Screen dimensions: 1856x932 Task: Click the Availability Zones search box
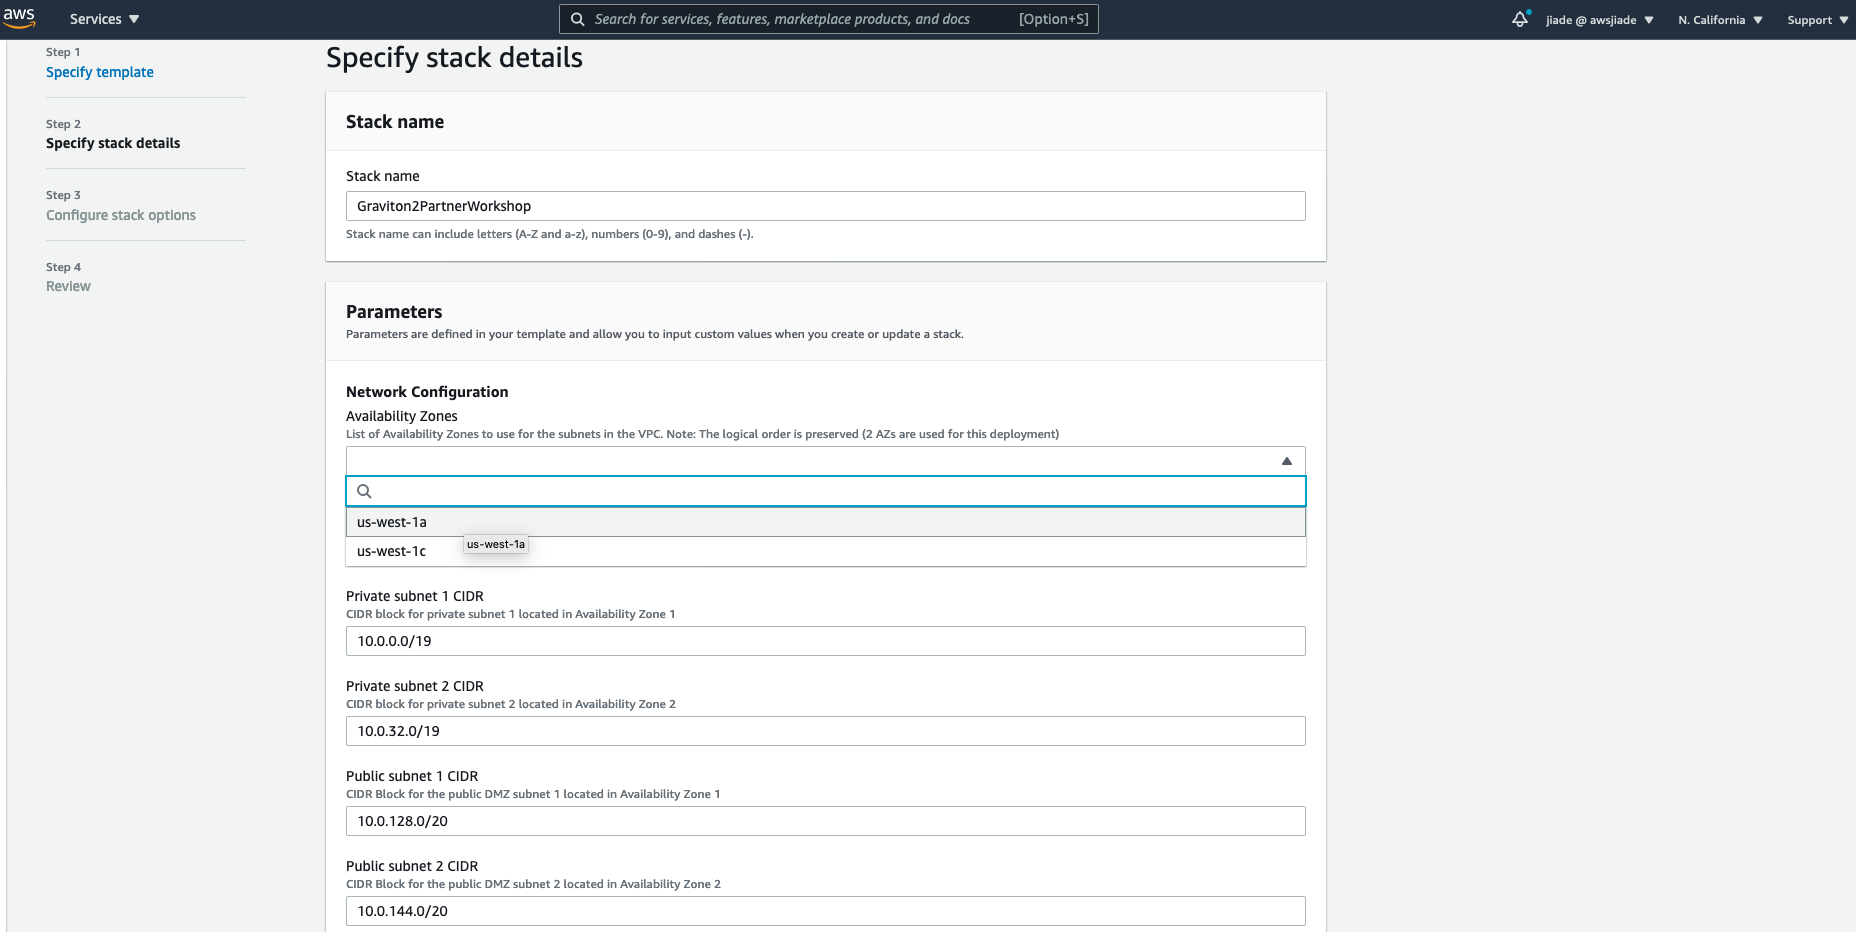(826, 491)
